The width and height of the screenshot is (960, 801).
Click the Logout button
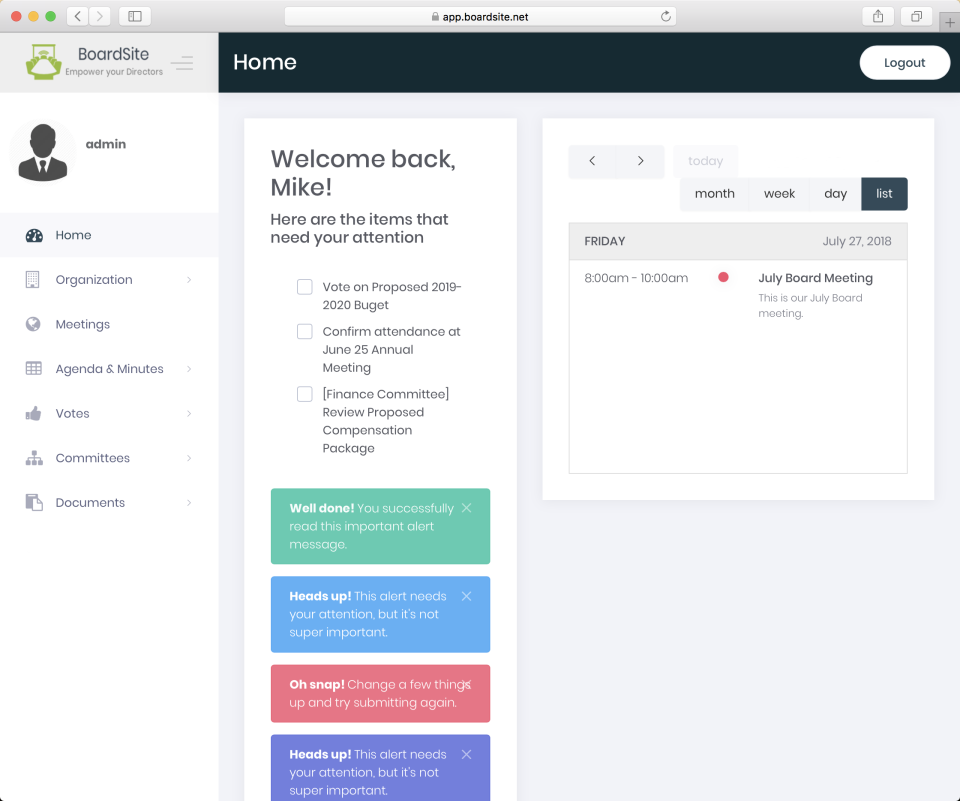coord(904,62)
